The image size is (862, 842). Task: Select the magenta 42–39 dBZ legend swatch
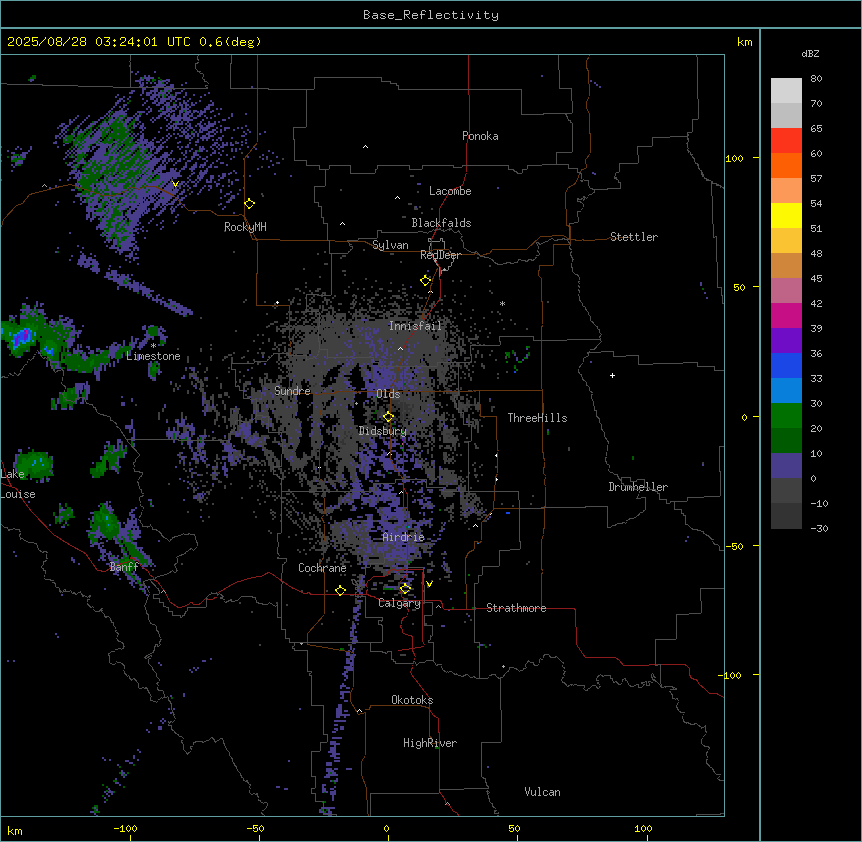coord(786,315)
